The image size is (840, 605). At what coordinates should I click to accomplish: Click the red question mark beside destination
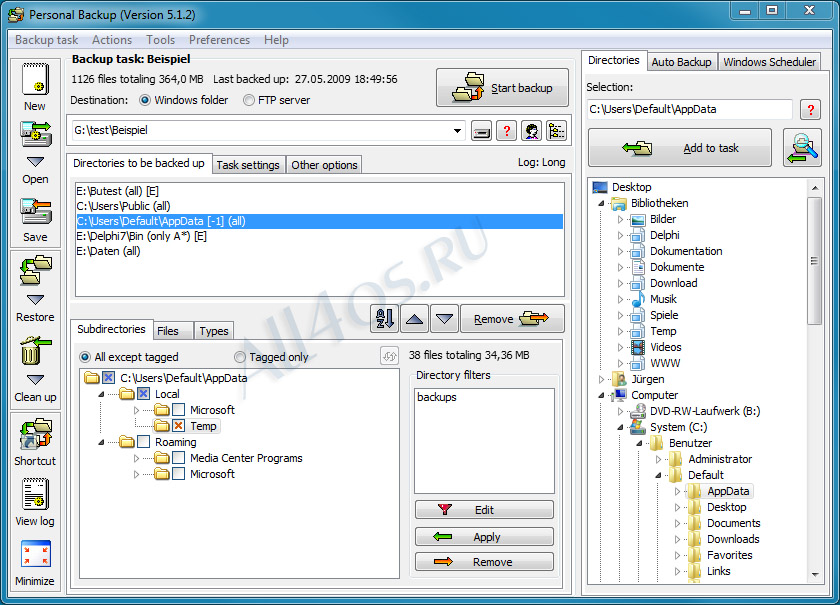click(x=506, y=131)
